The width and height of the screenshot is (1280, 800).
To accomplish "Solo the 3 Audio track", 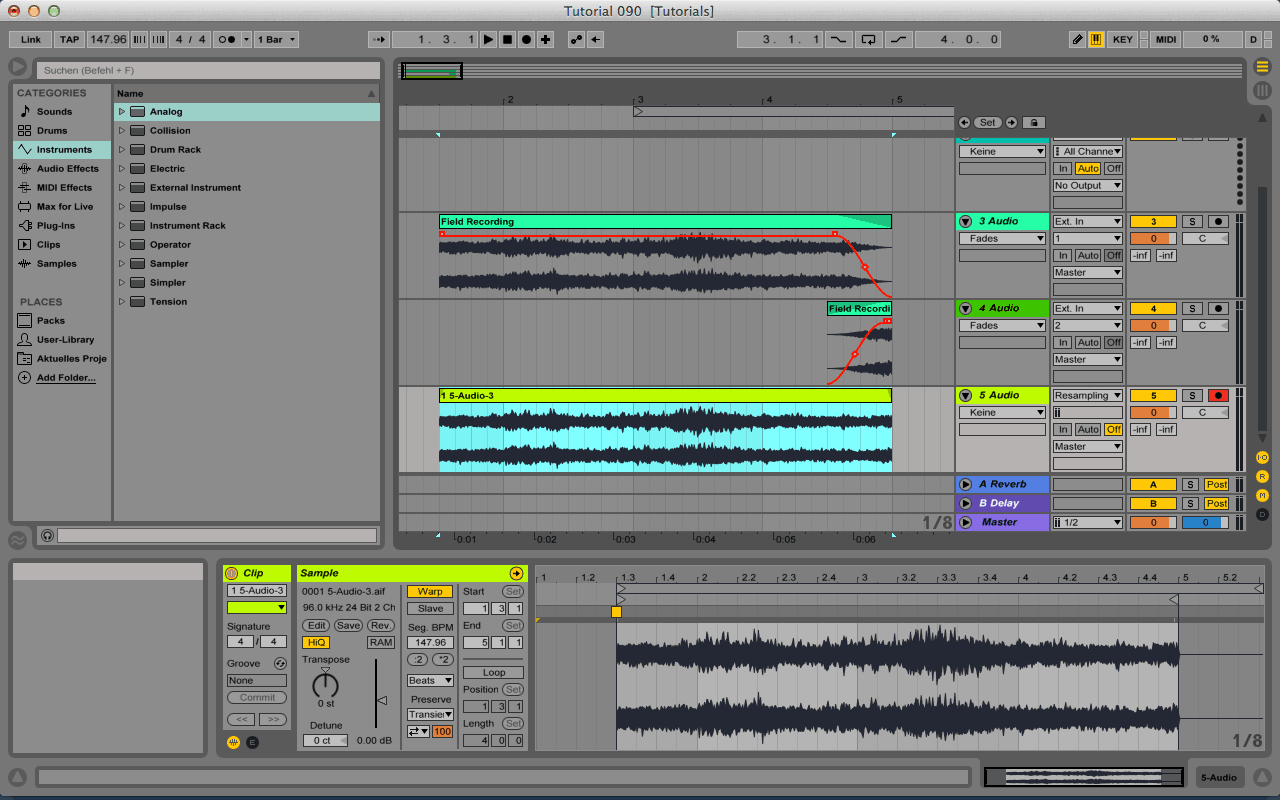I will coord(1190,222).
